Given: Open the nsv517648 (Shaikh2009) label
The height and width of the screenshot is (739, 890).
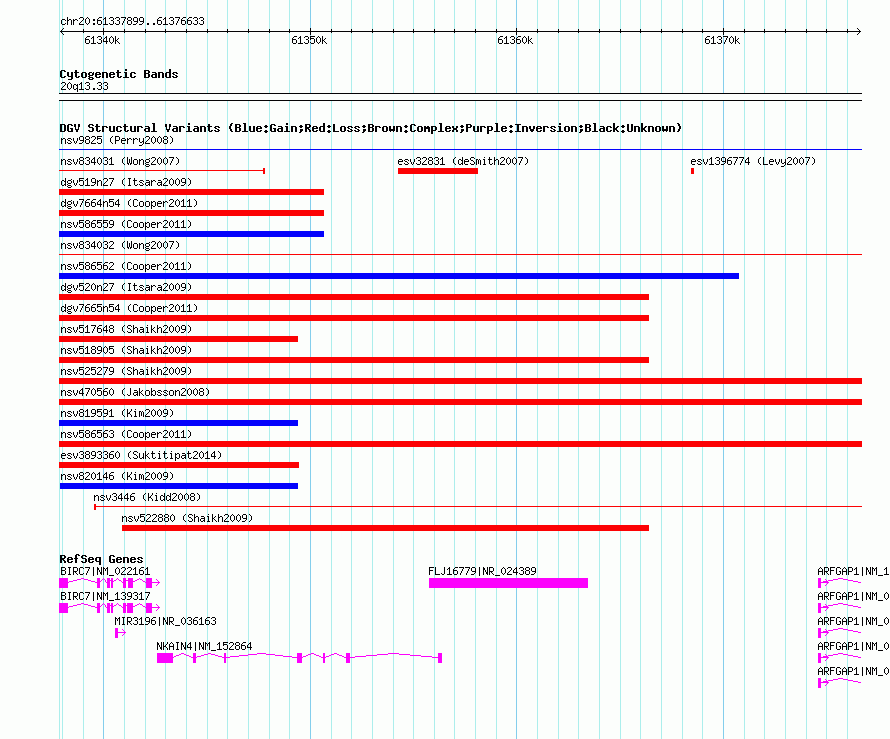Looking at the screenshot, I should click(x=126, y=329).
